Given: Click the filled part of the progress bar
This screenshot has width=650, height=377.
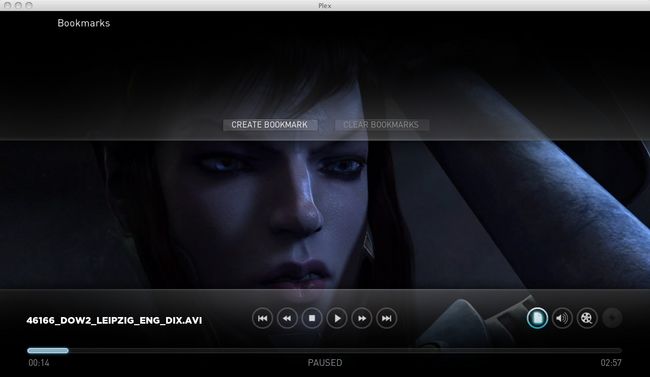Looking at the screenshot, I should point(48,351).
